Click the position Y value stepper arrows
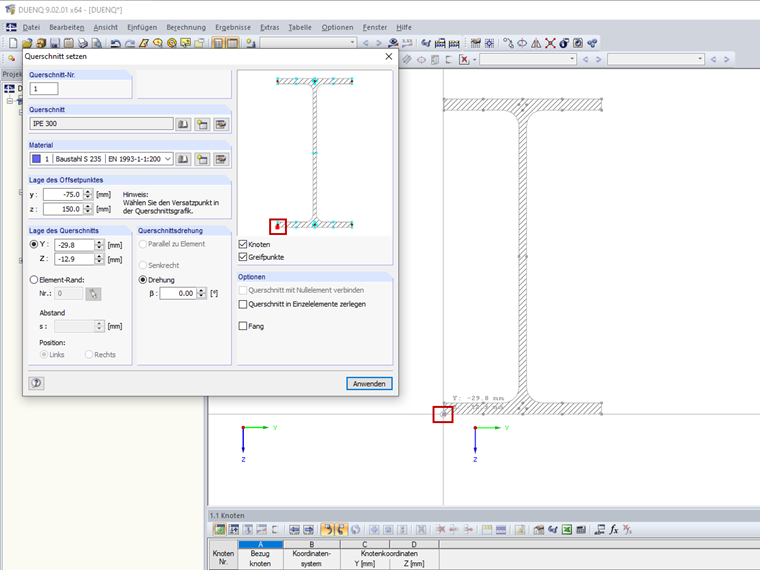The width and height of the screenshot is (760, 570). (x=99, y=245)
